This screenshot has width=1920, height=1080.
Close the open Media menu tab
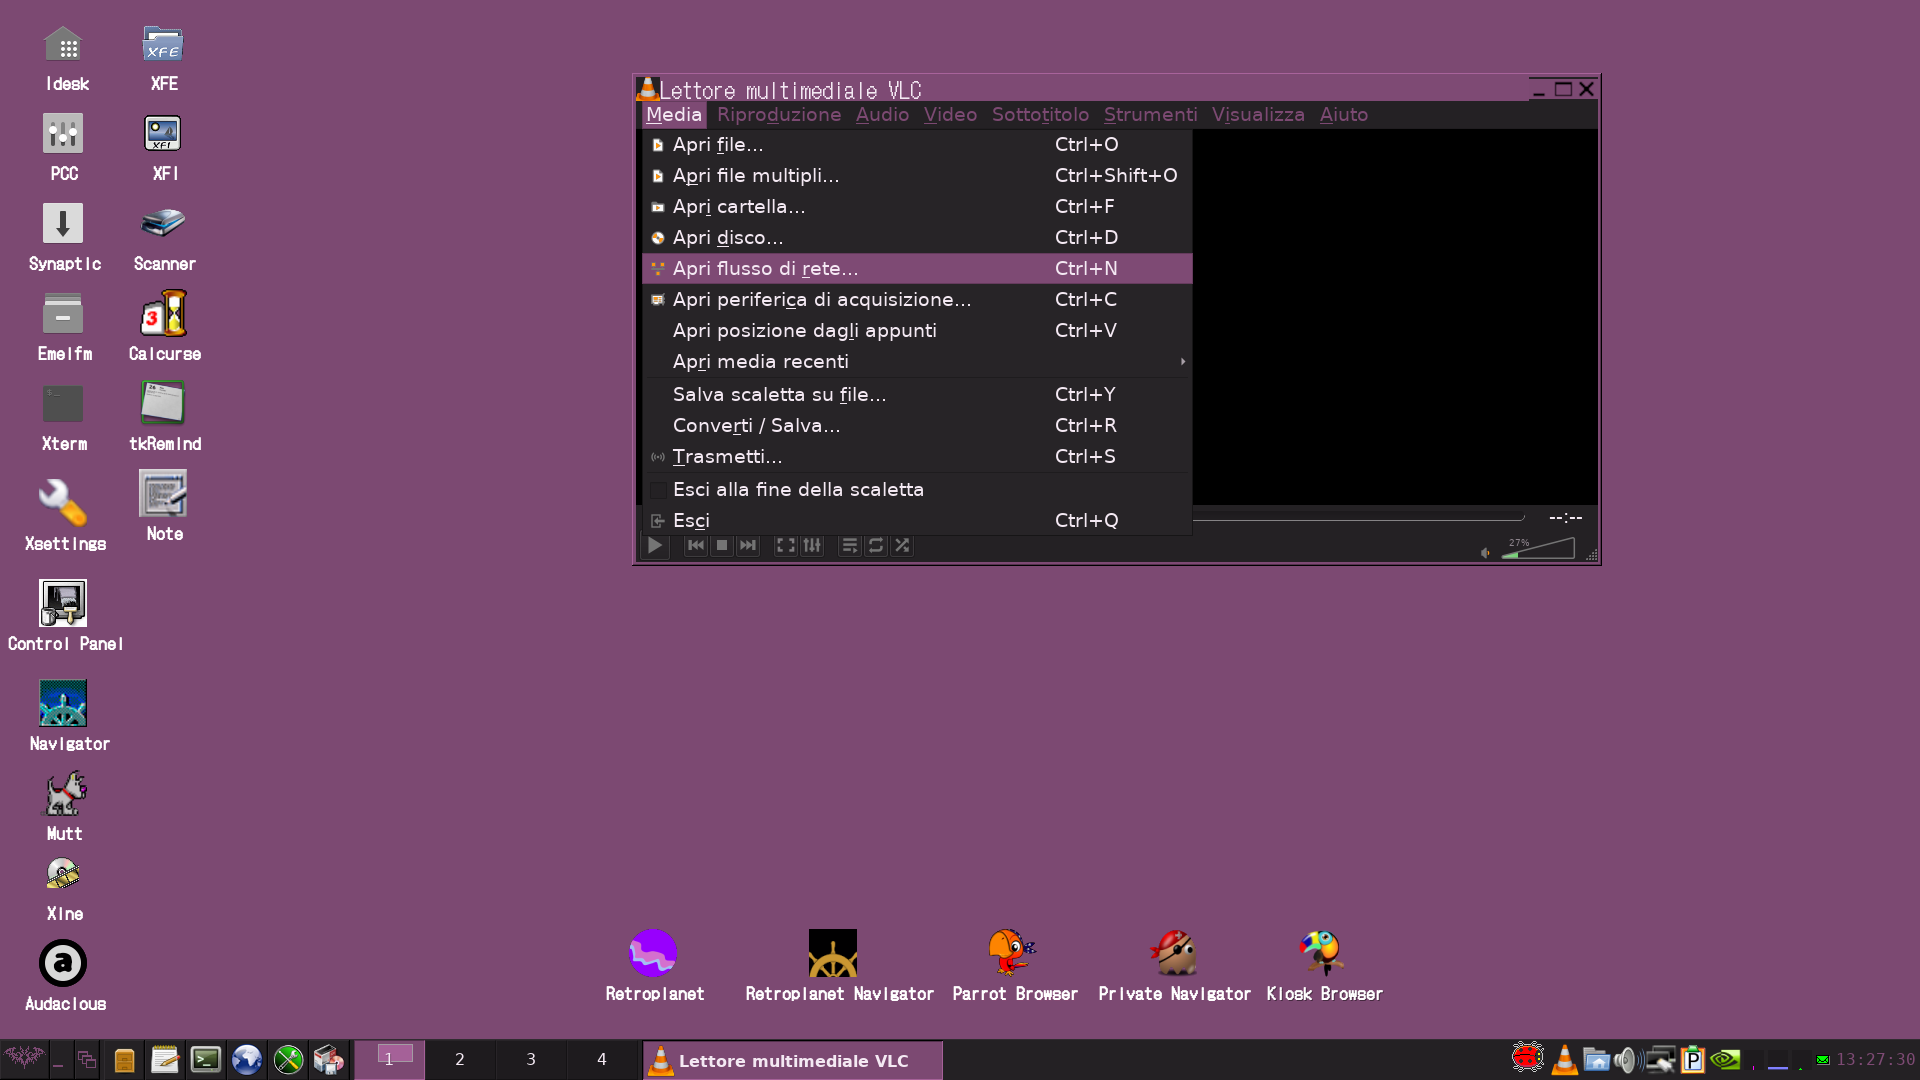674,115
